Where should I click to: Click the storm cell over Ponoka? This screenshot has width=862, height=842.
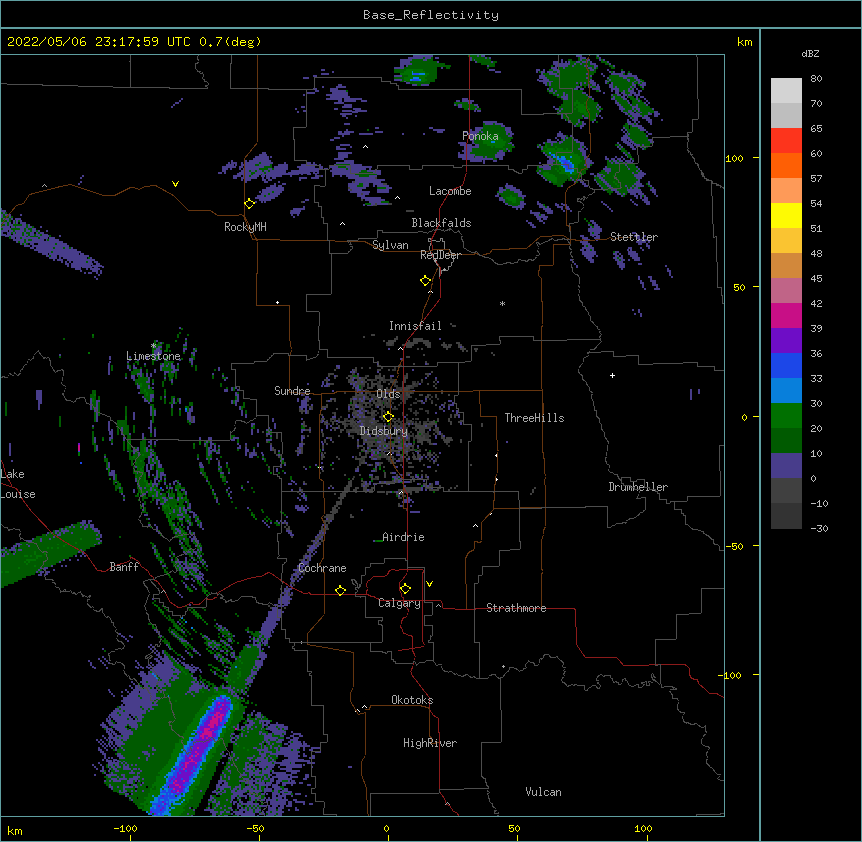coord(488,142)
